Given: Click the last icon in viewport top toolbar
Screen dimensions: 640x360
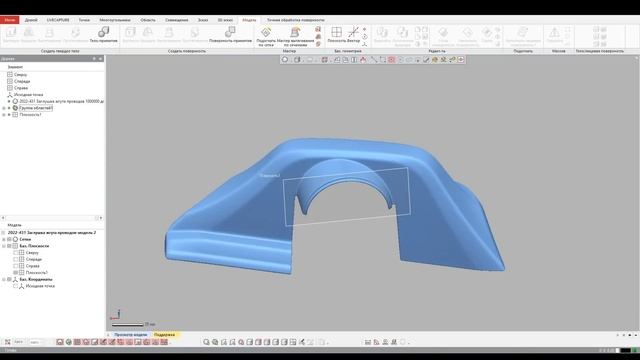Looking at the screenshot, I should click(x=461, y=60).
